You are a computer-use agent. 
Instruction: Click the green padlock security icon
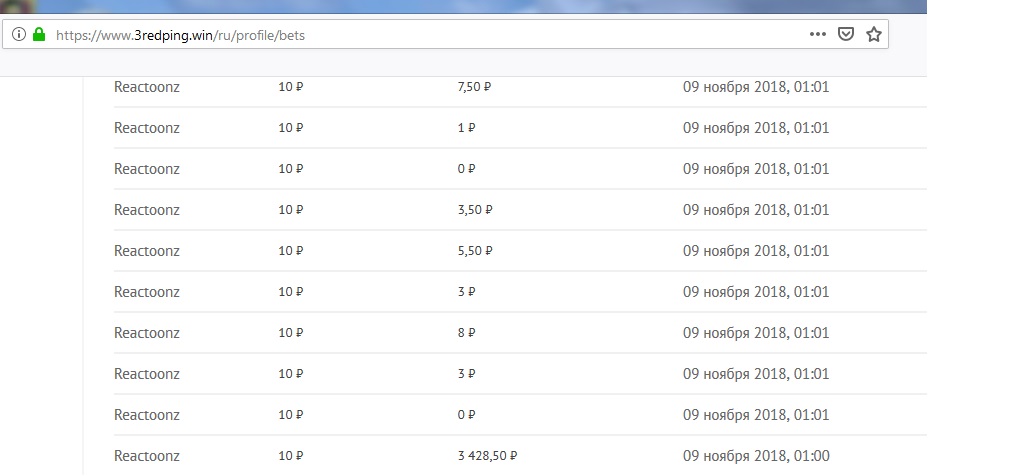tap(39, 34)
